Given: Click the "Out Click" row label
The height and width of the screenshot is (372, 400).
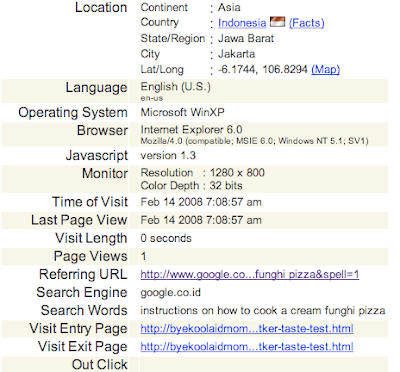Looking at the screenshot, I should click(100, 364).
